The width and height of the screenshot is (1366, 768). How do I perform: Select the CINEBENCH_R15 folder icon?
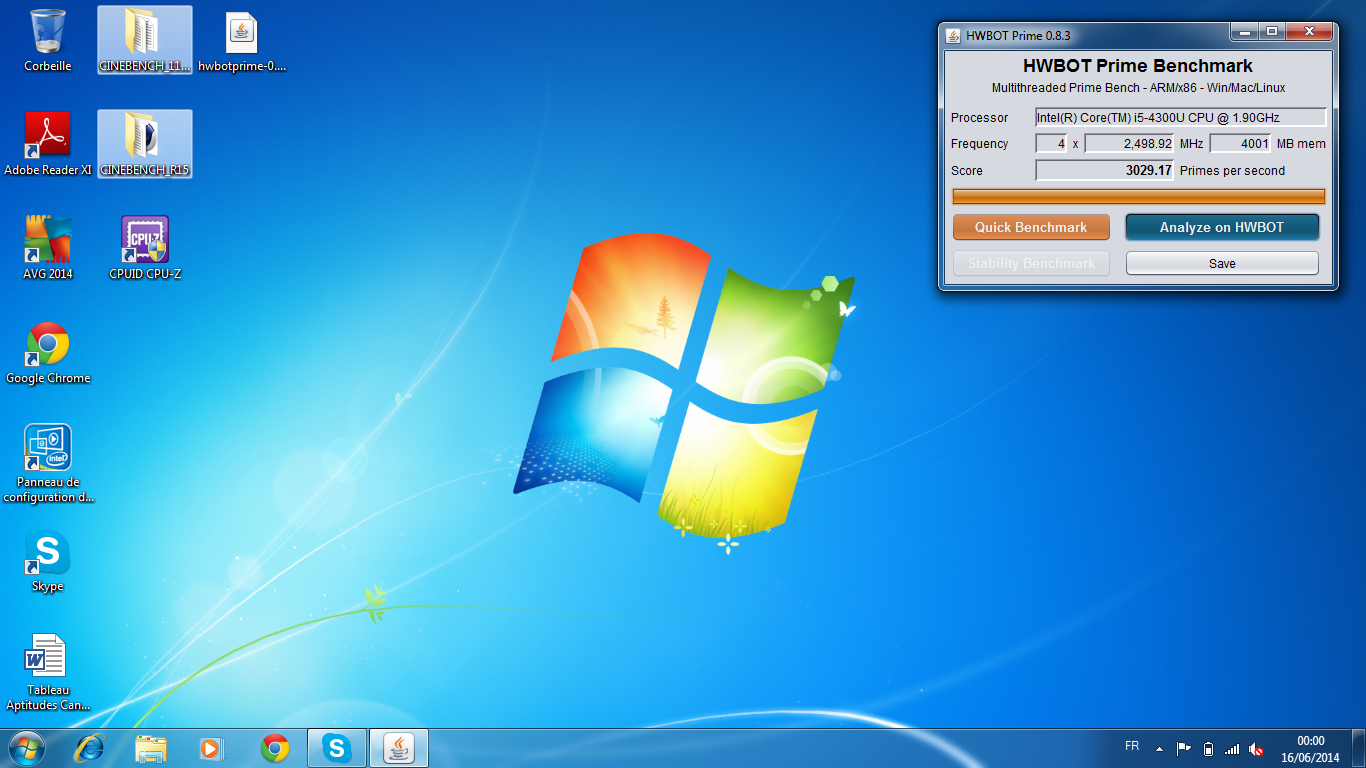click(x=144, y=144)
